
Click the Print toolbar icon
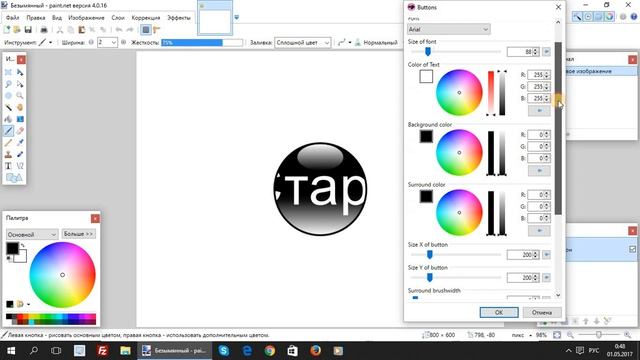pos(44,29)
